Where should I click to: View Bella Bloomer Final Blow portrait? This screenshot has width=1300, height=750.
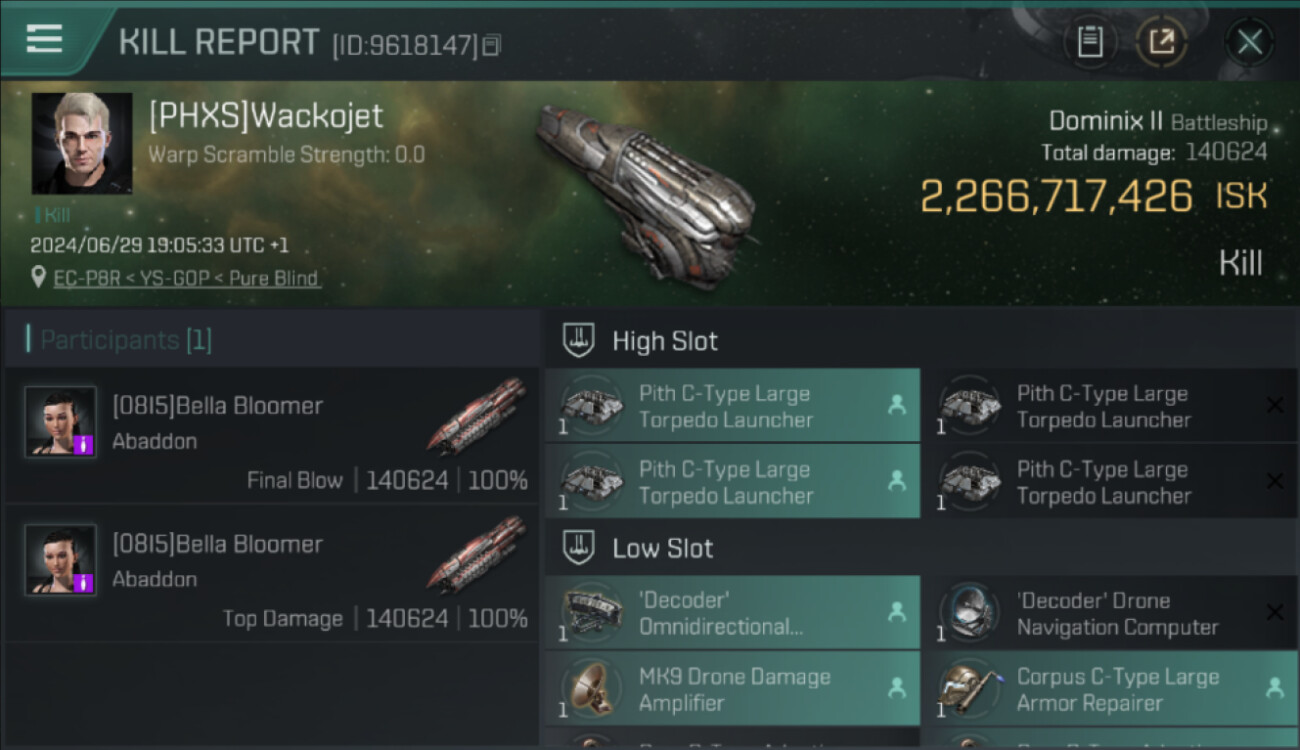(x=61, y=422)
